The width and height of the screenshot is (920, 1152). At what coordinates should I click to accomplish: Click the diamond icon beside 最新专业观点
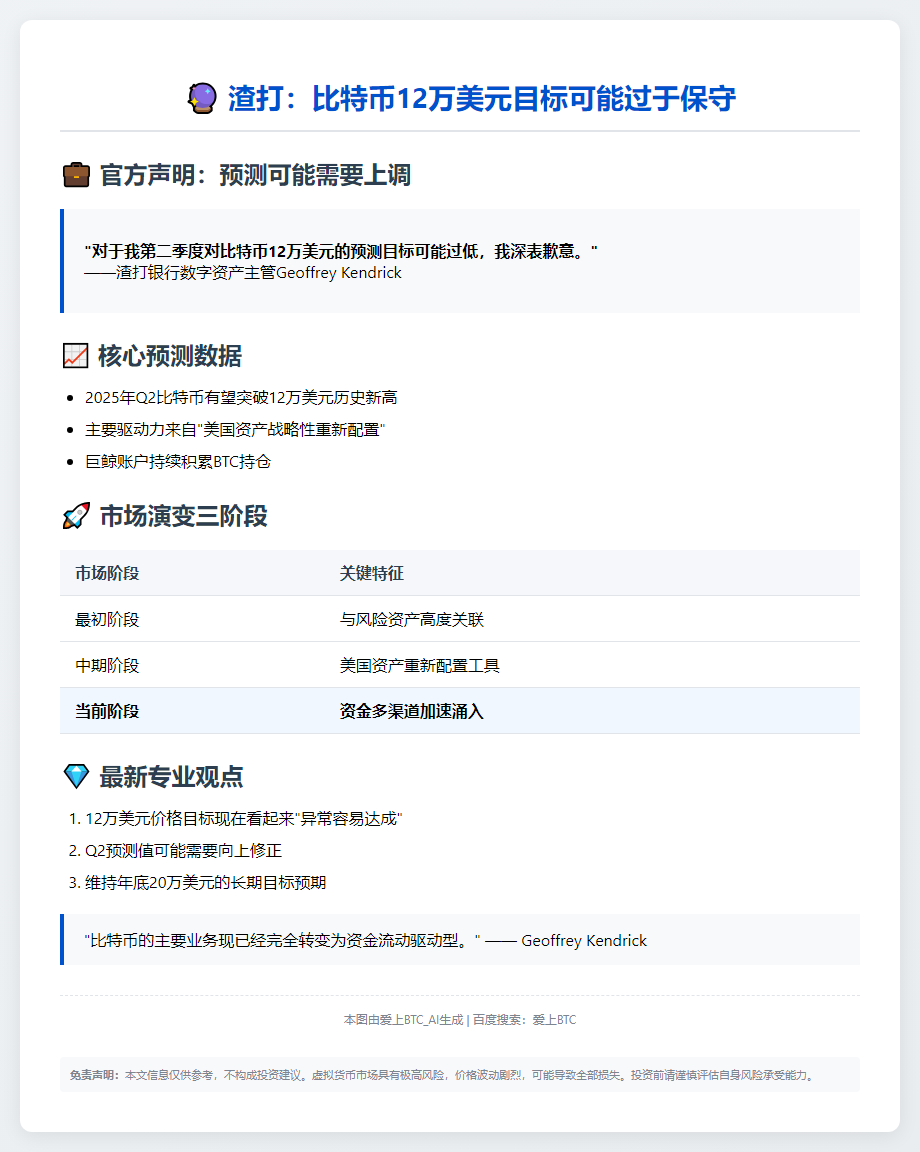point(76,777)
